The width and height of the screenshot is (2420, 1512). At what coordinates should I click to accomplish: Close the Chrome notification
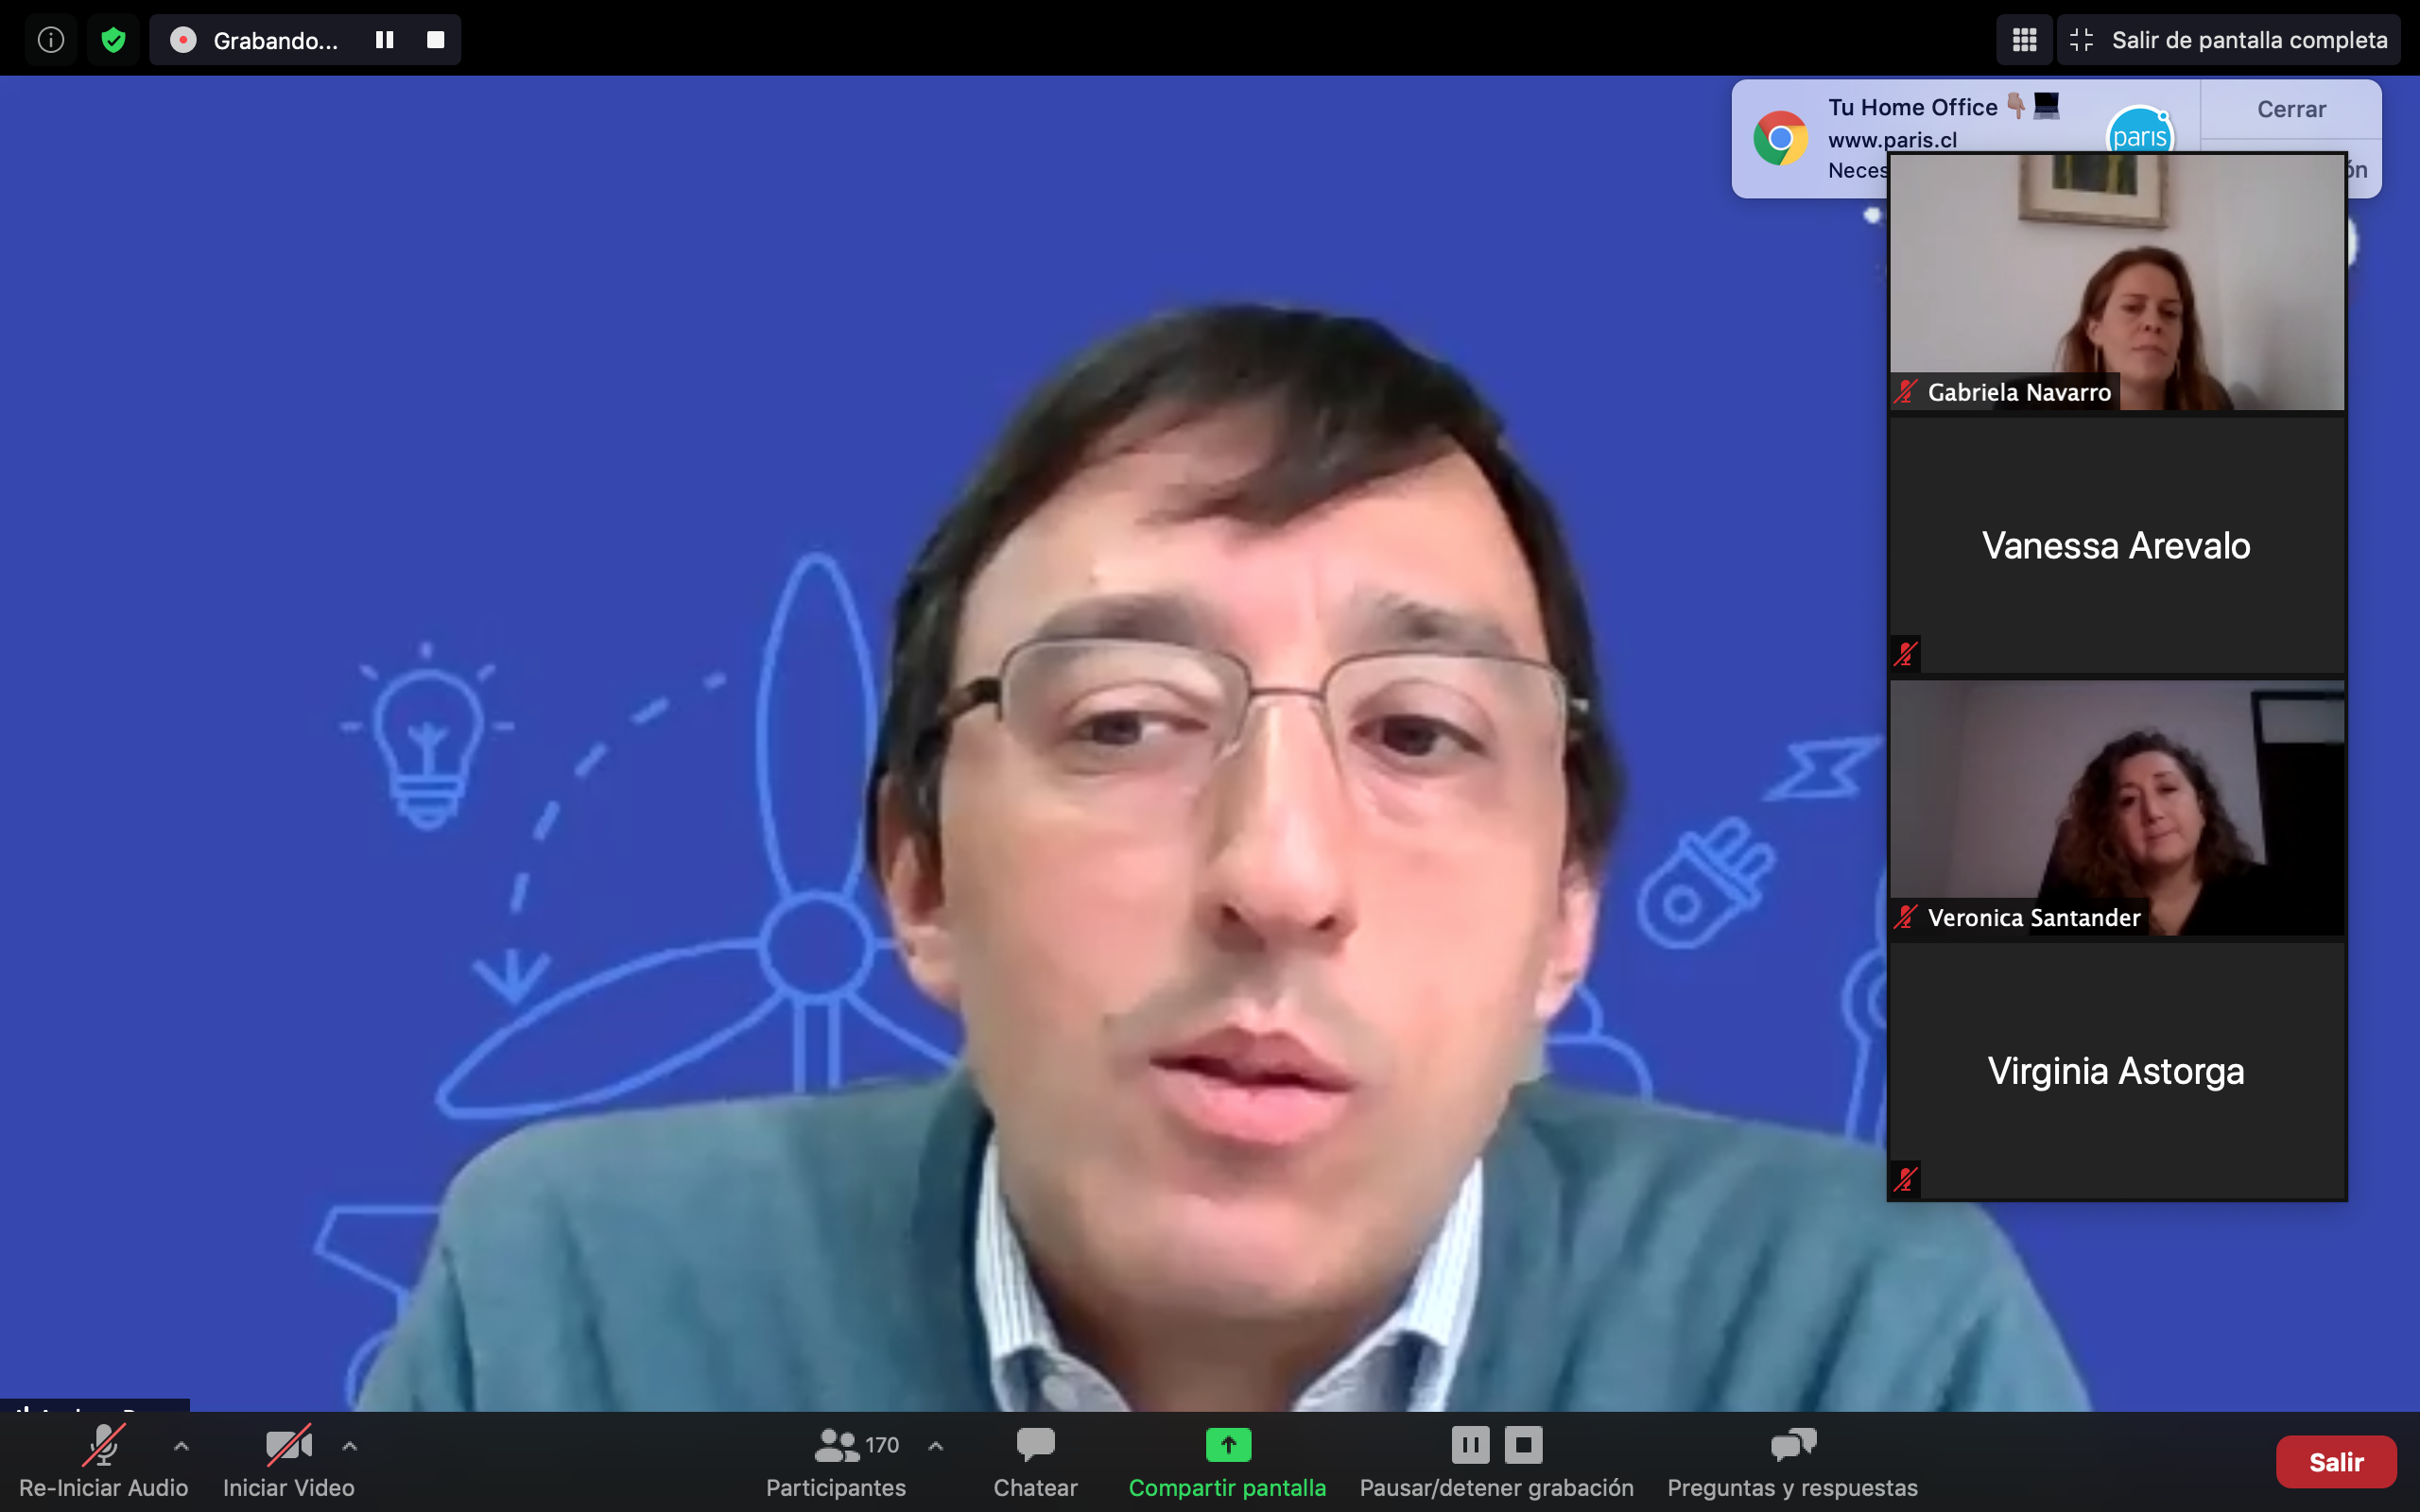coord(2290,109)
